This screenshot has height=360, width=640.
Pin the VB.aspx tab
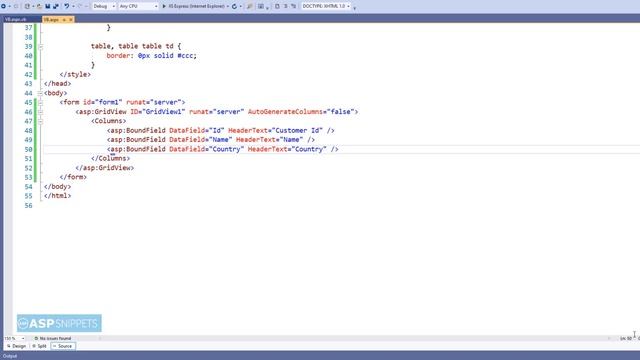point(64,20)
